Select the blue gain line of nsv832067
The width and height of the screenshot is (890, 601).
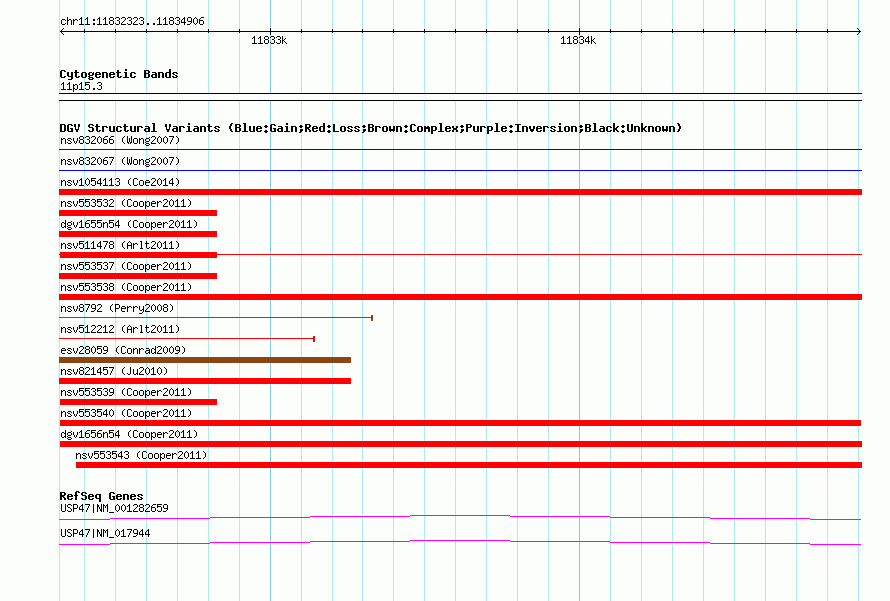tap(460, 171)
